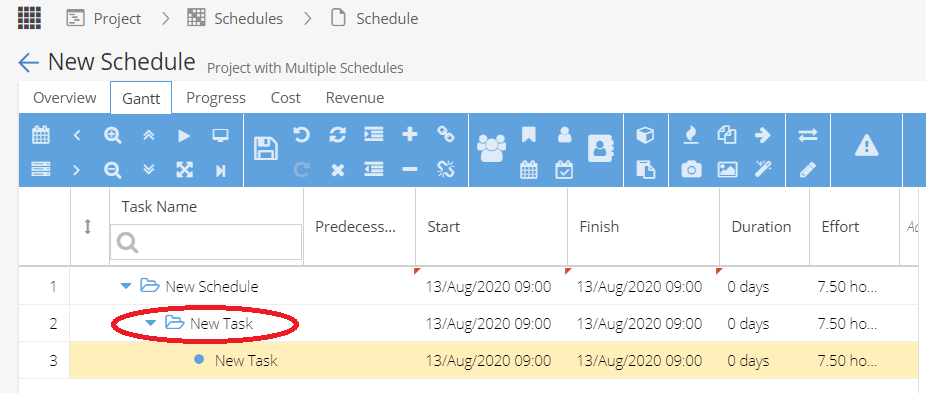Click the zoom in magnifier icon
The width and height of the screenshot is (926, 393).
click(112, 135)
